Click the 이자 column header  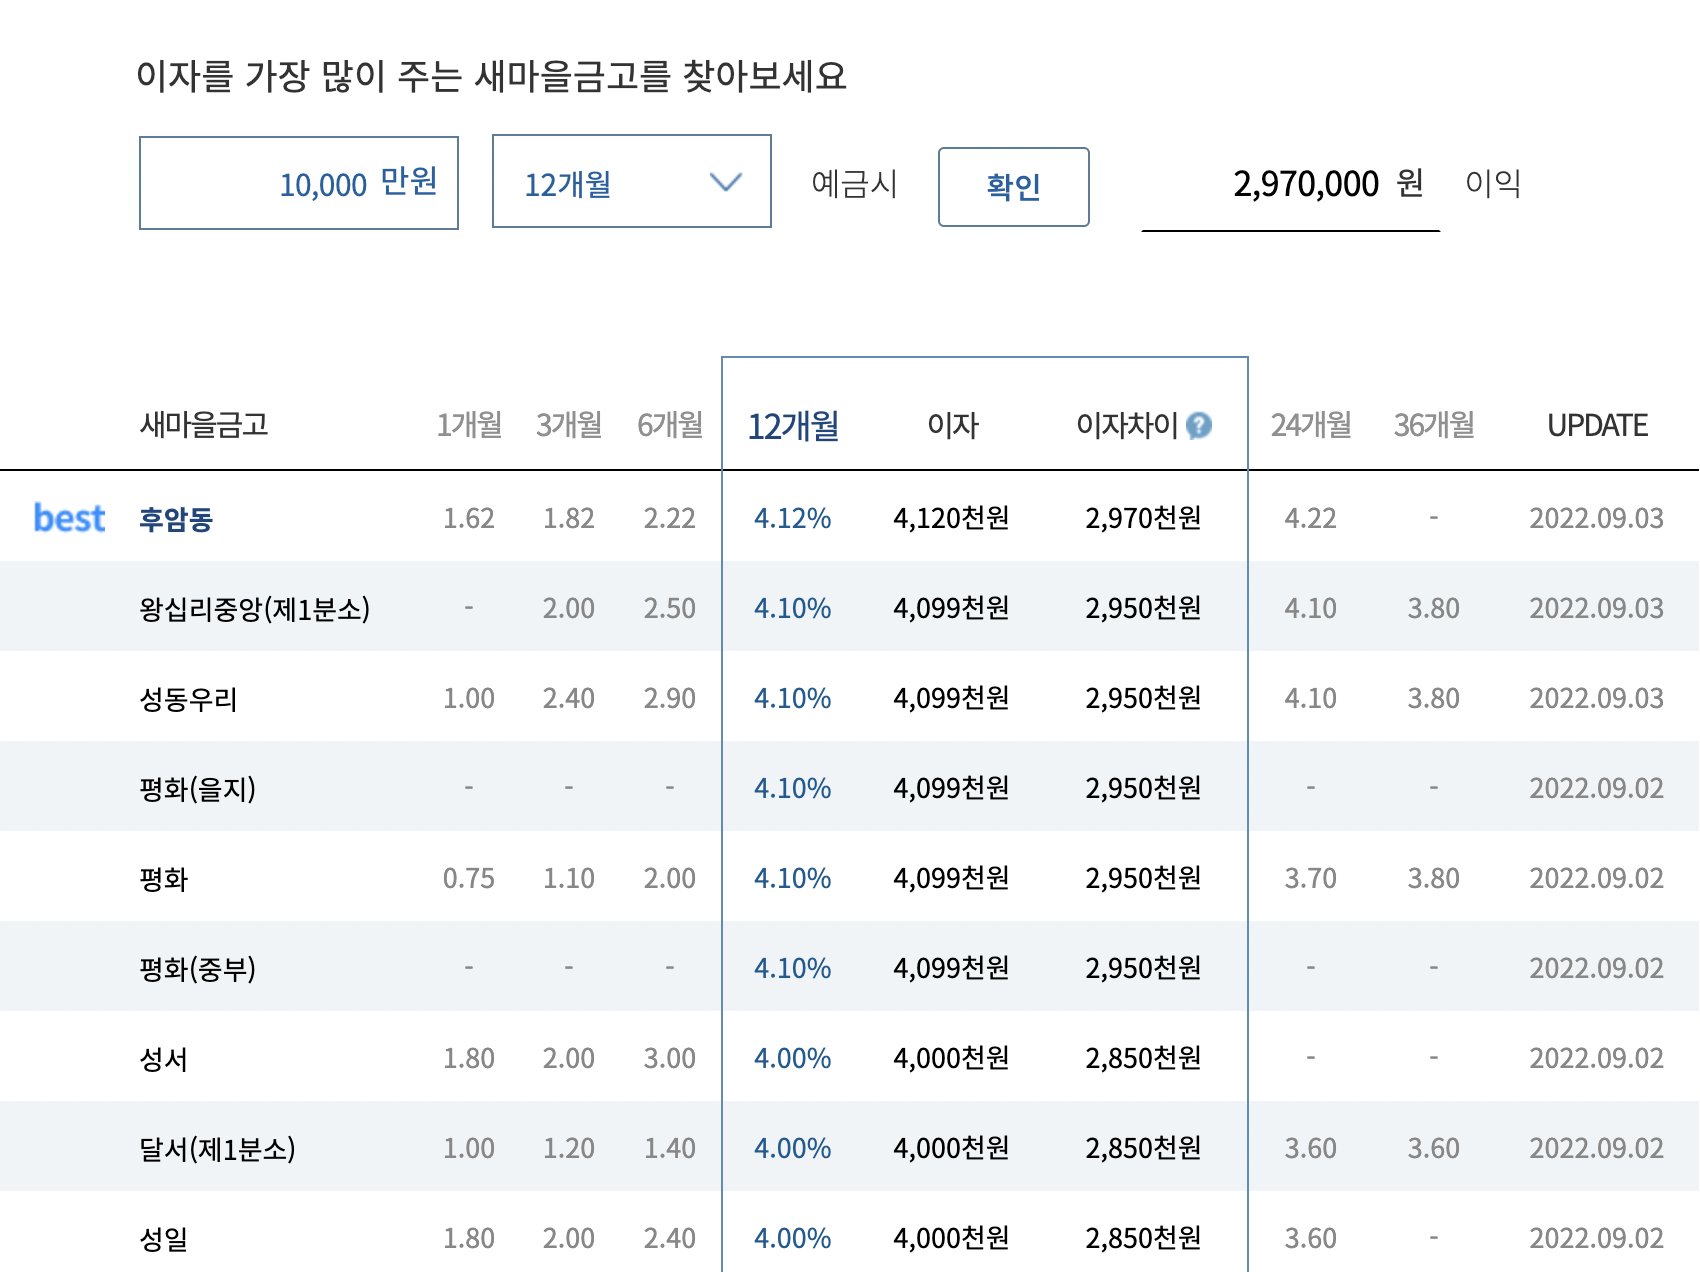tap(952, 425)
